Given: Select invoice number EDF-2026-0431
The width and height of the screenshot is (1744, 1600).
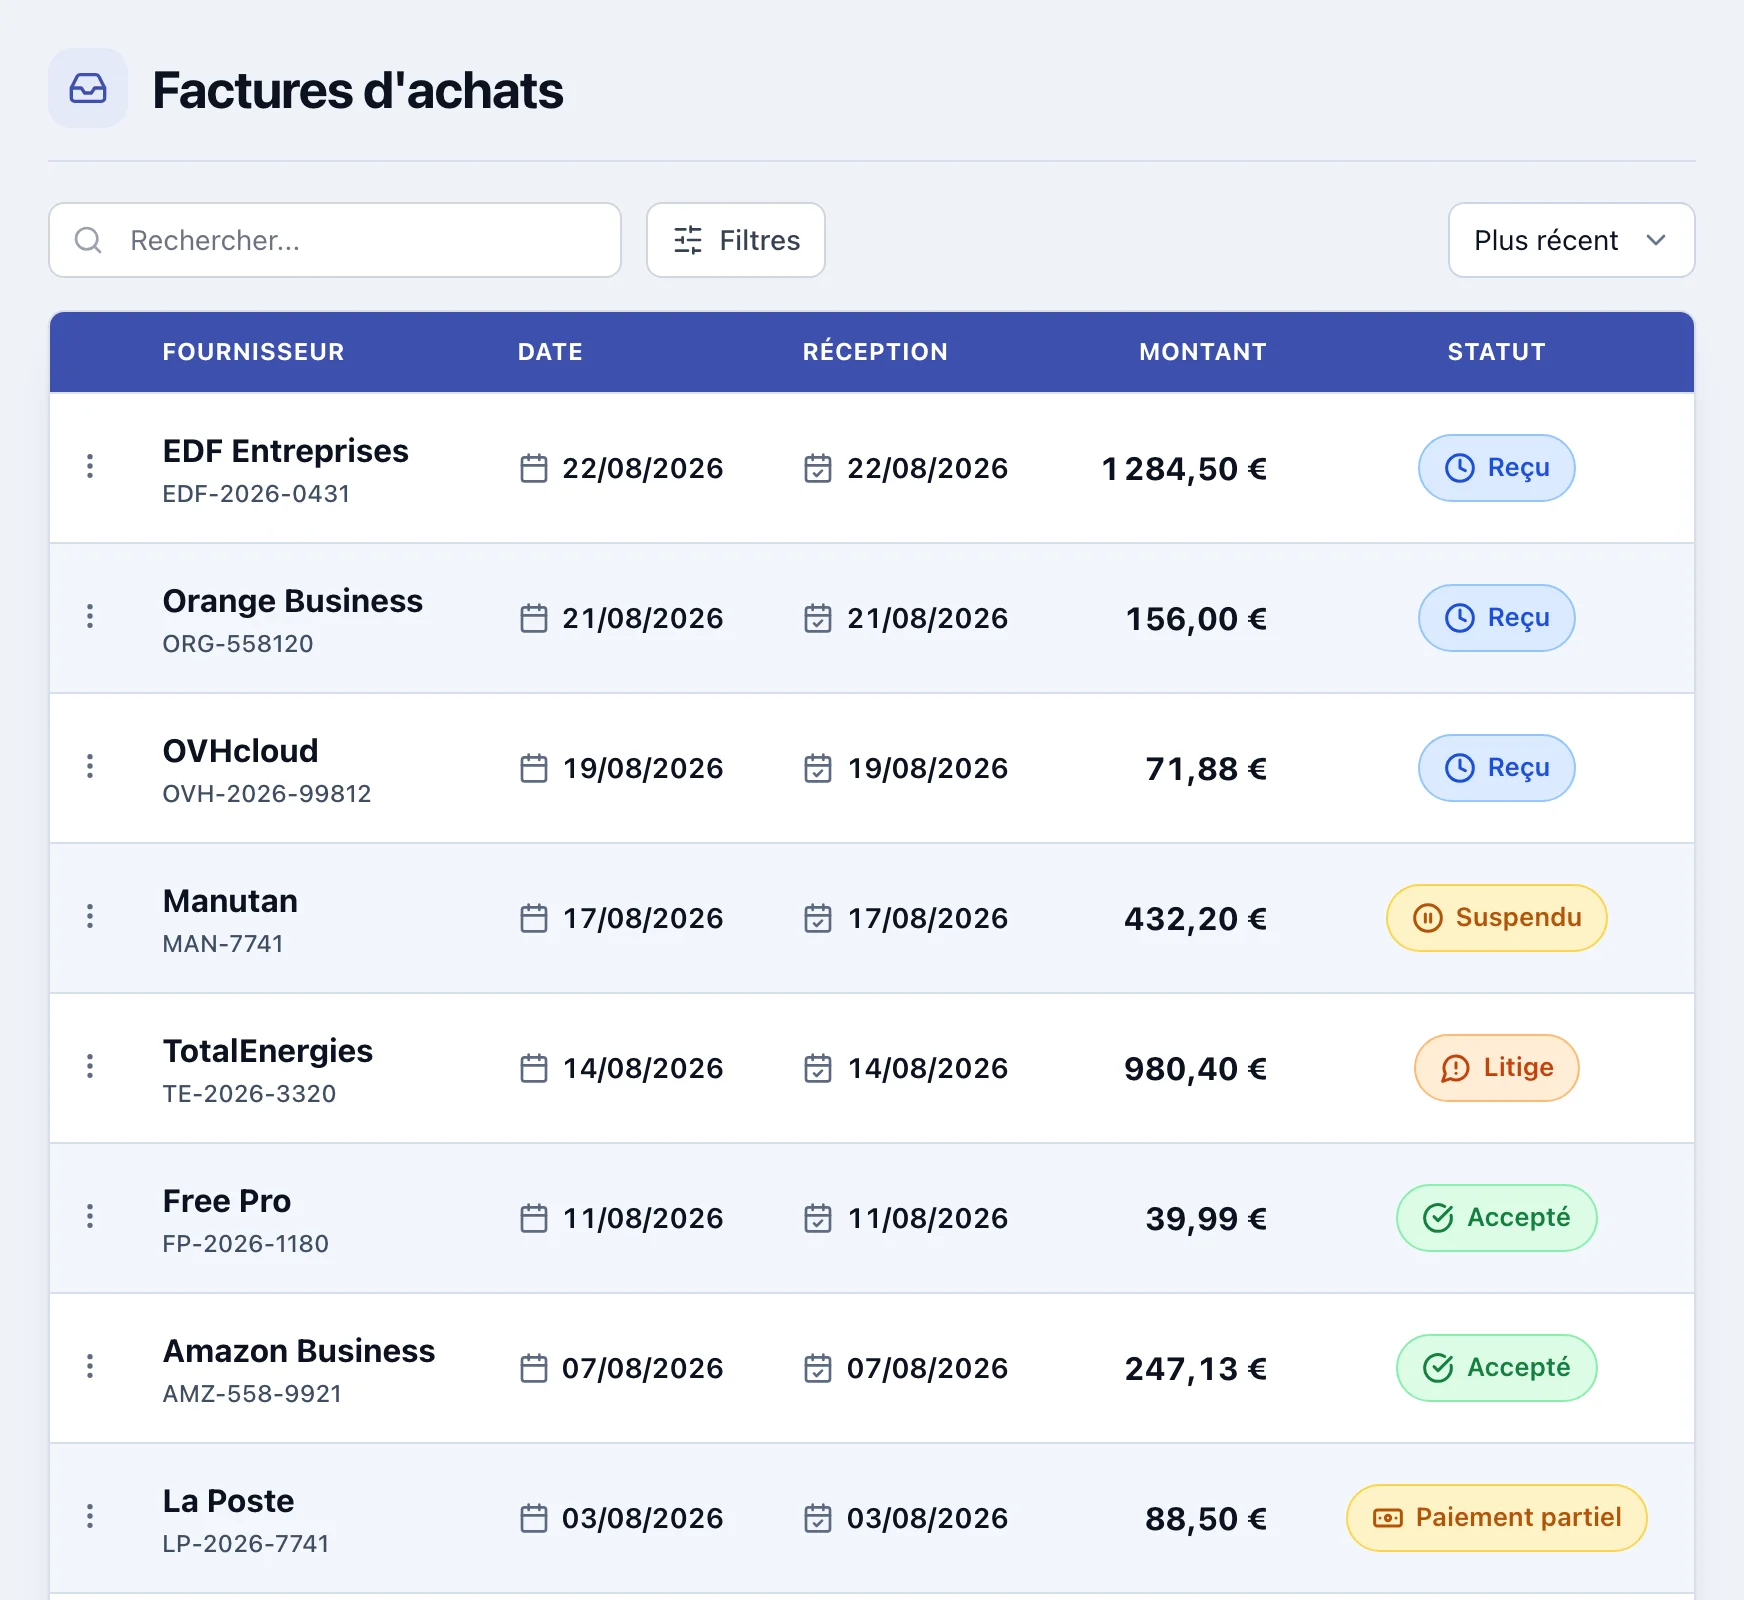Looking at the screenshot, I should point(256,494).
